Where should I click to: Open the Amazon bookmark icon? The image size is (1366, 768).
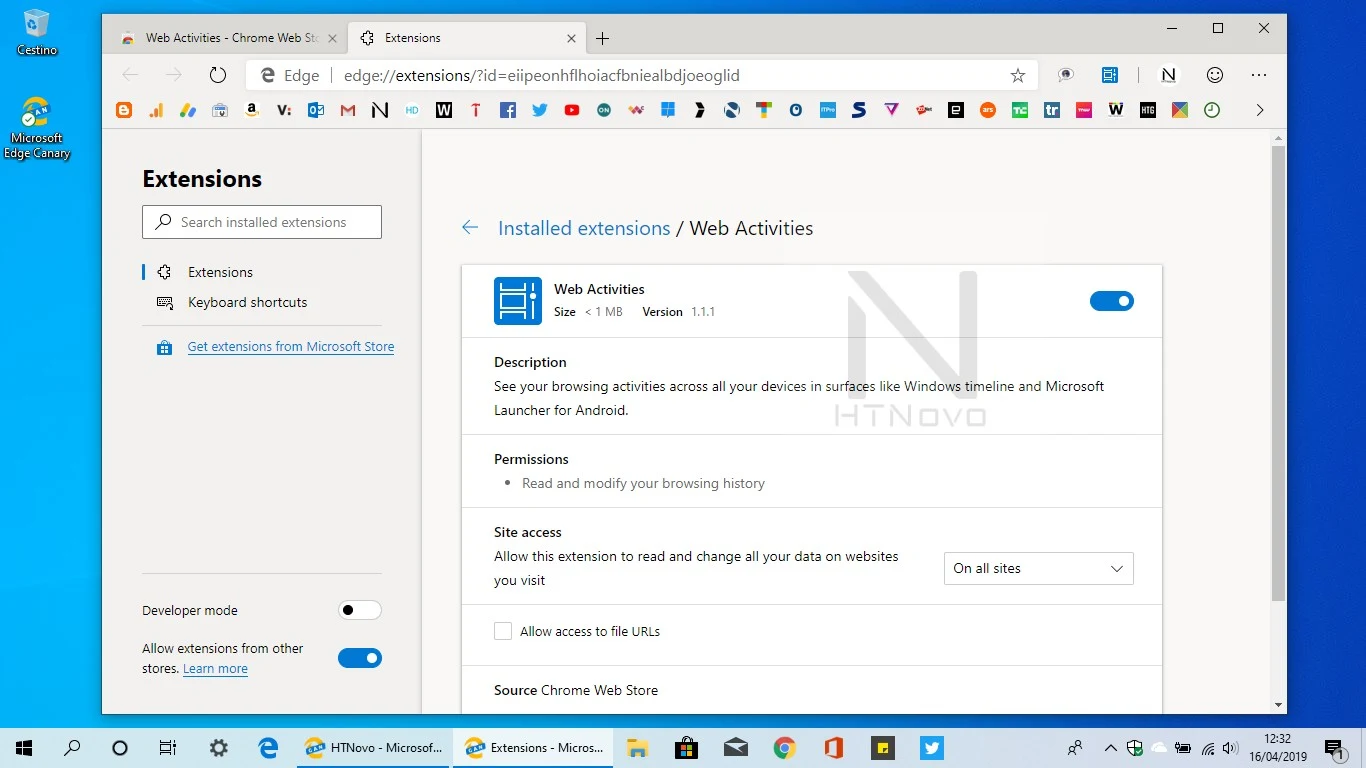pyautogui.click(x=252, y=111)
